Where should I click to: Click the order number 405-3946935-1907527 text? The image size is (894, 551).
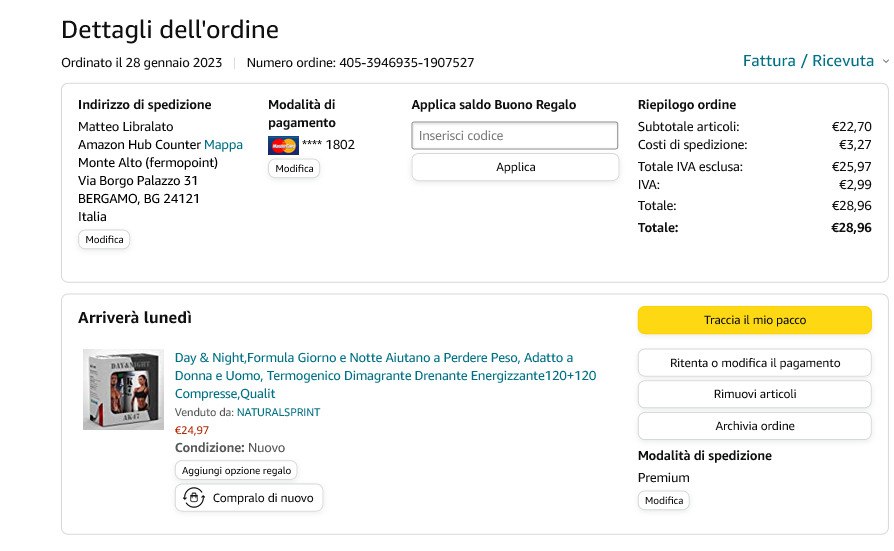(406, 63)
